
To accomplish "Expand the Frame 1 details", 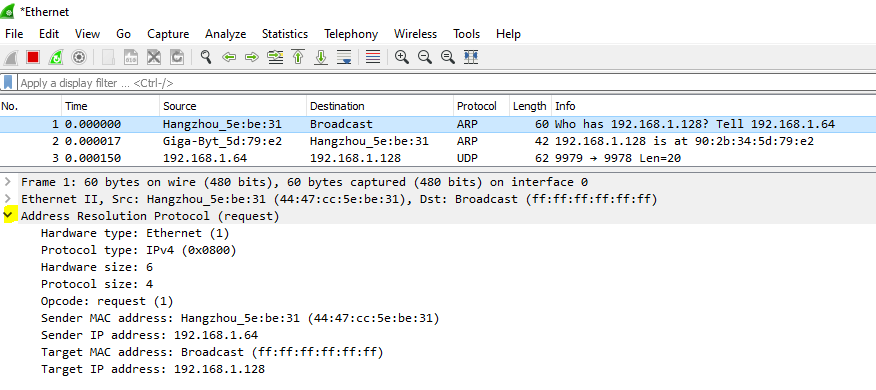I will 7,182.
